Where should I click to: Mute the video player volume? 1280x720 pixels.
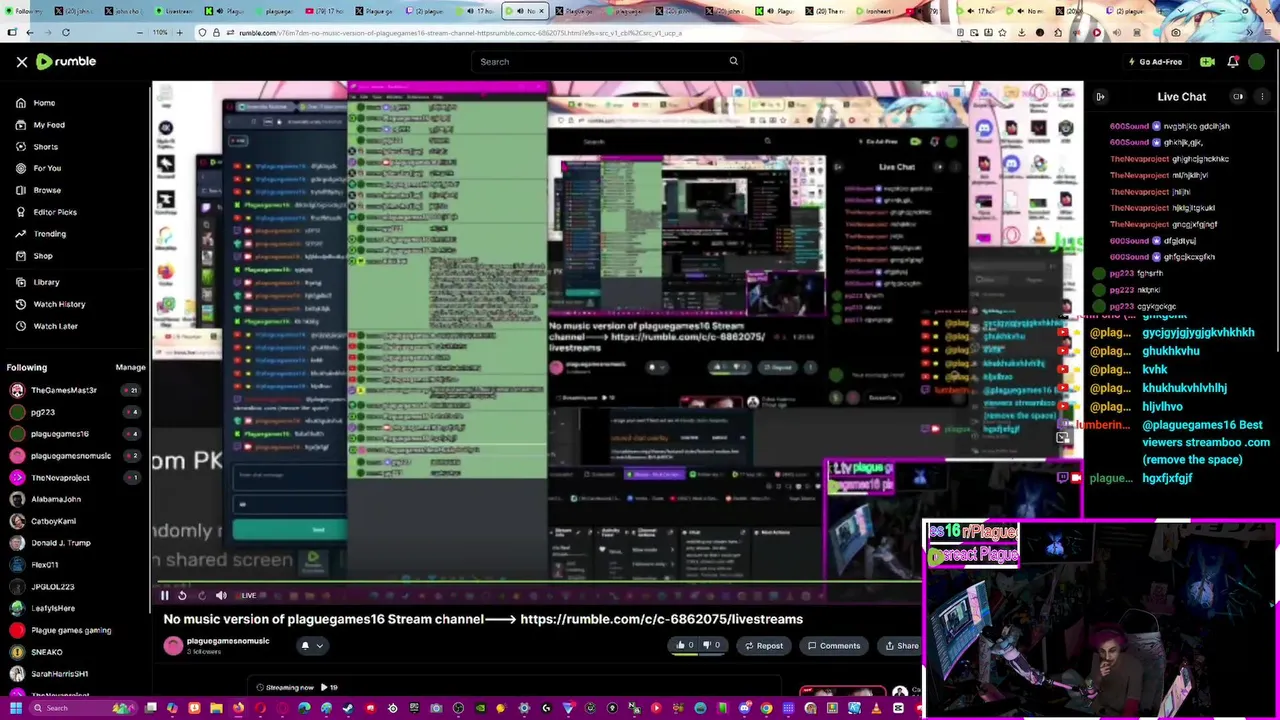[x=221, y=596]
